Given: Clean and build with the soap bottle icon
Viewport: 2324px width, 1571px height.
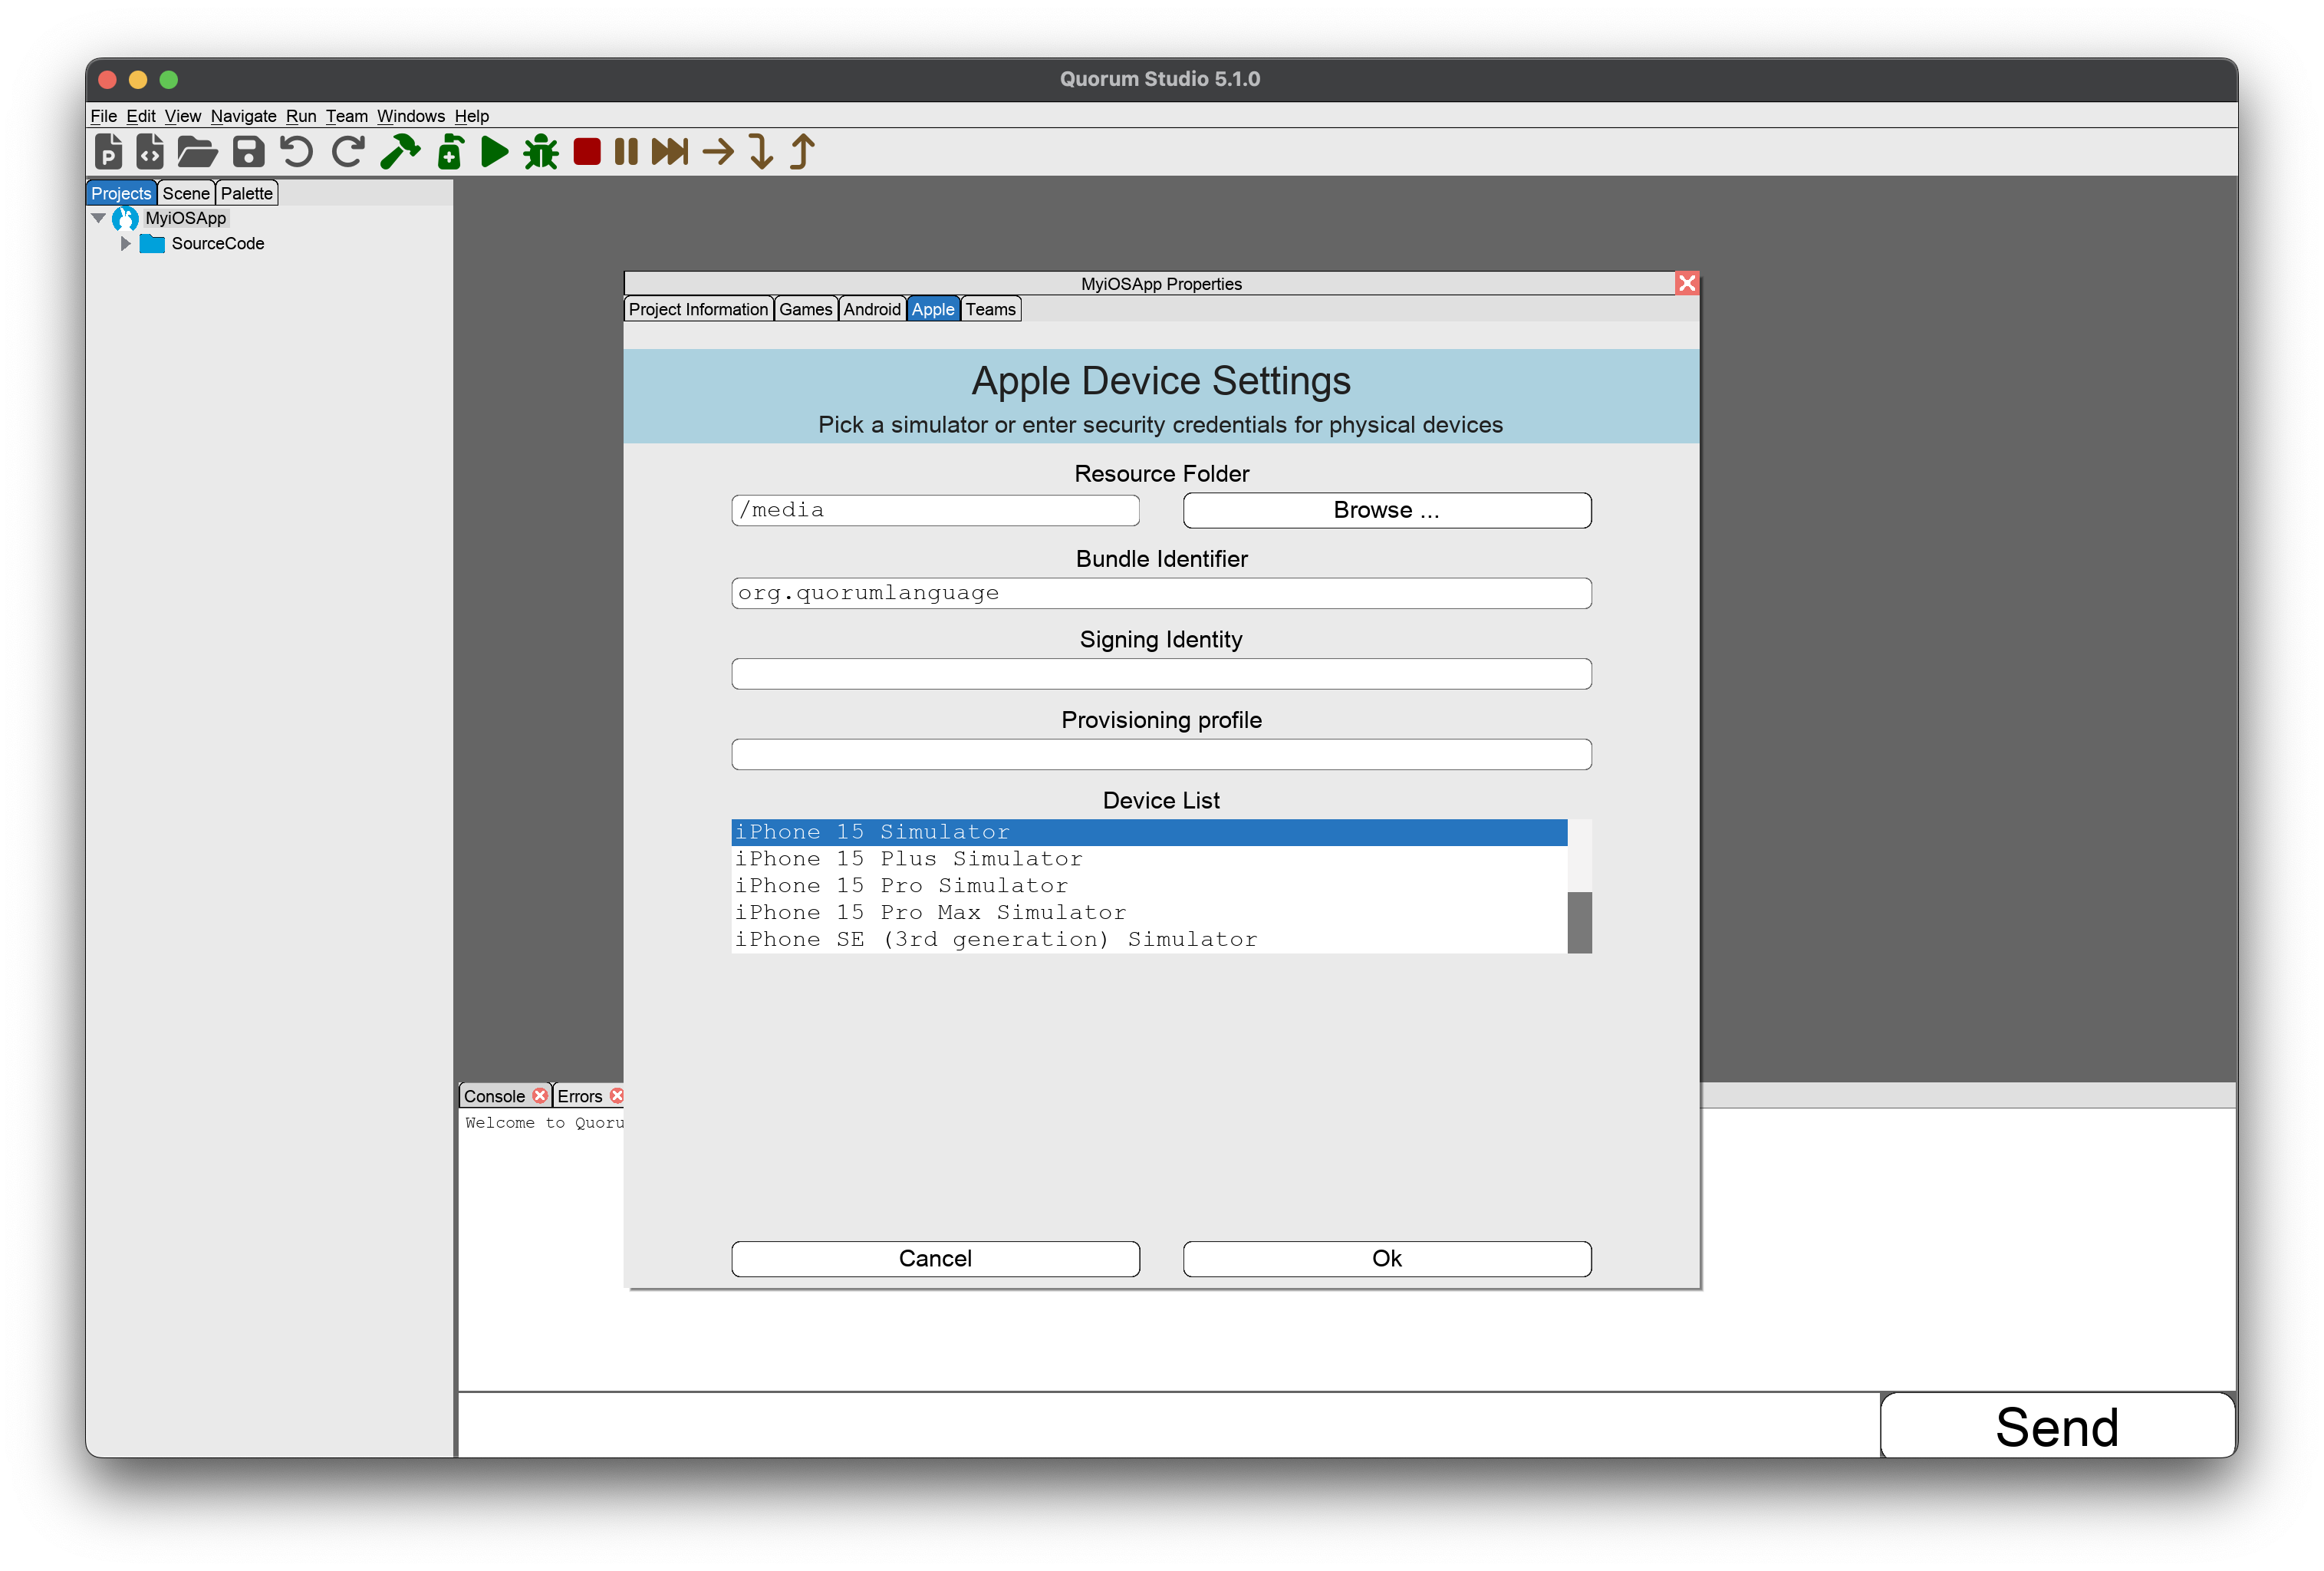Looking at the screenshot, I should (450, 152).
